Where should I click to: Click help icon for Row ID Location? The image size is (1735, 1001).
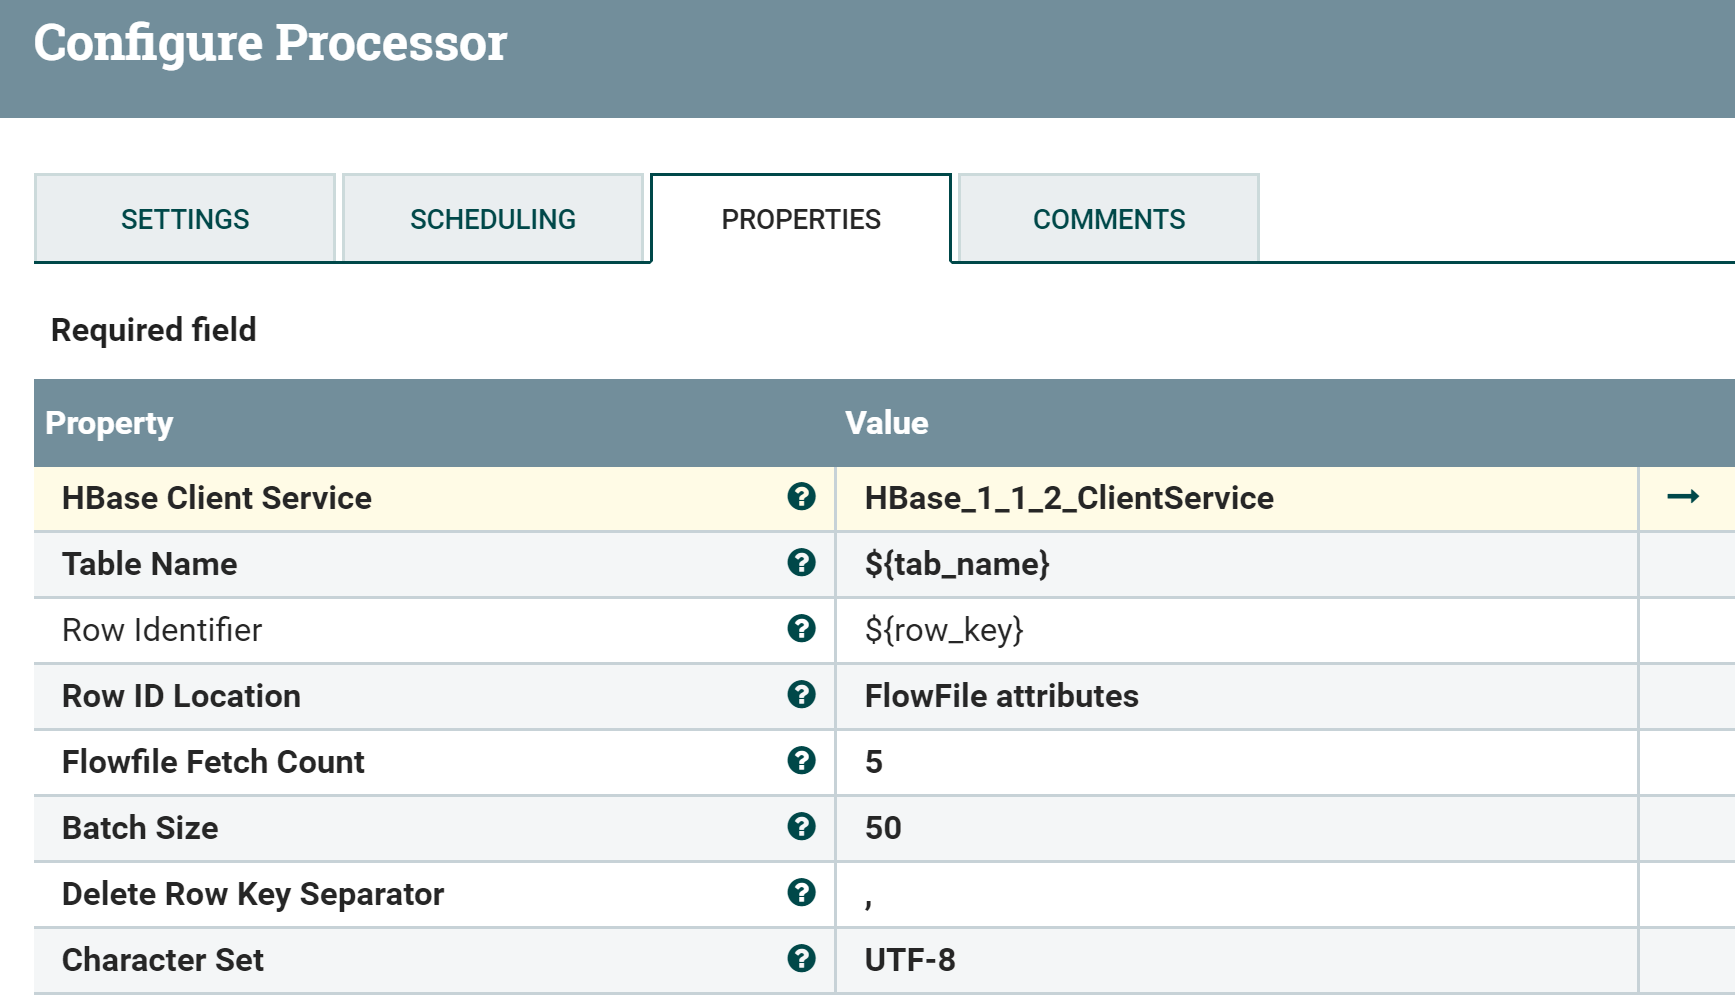(x=801, y=695)
